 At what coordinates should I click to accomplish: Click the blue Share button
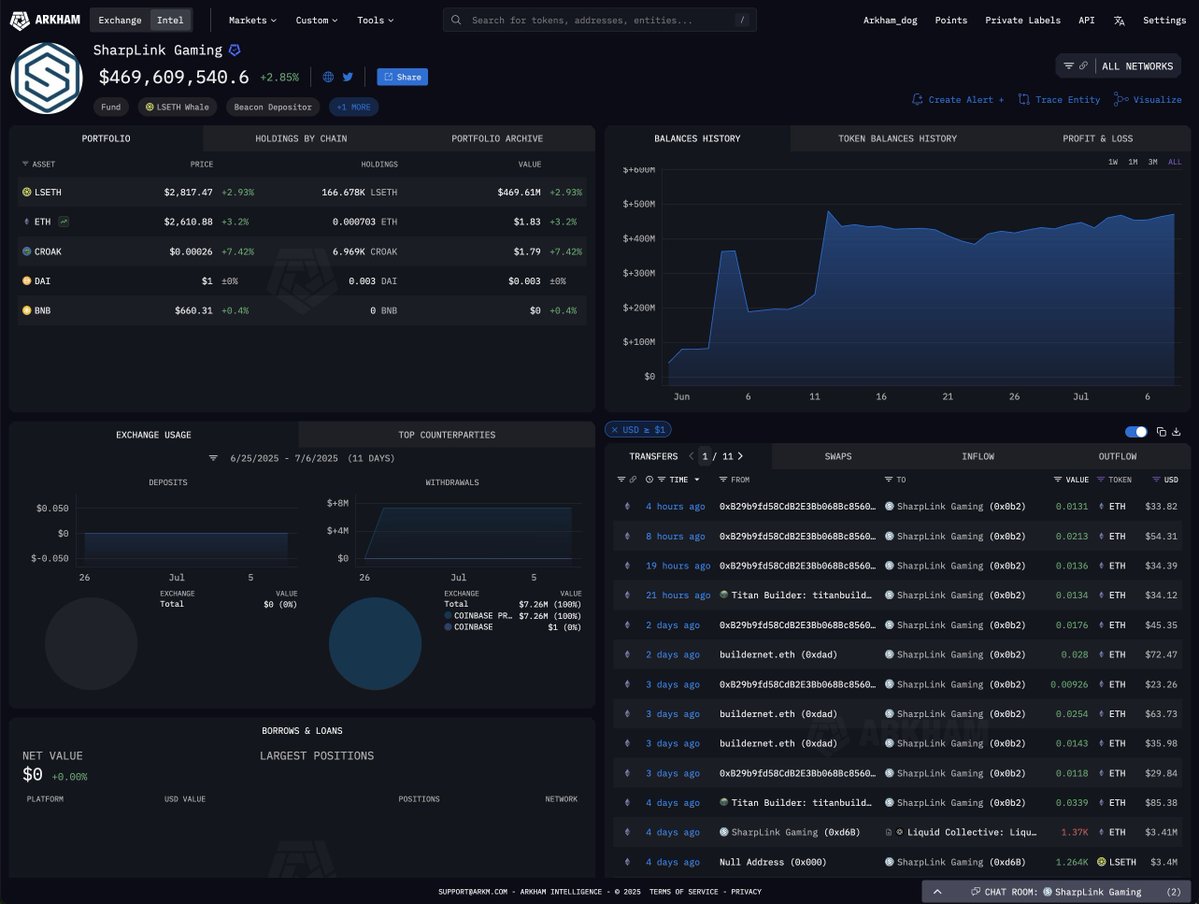(x=402, y=77)
